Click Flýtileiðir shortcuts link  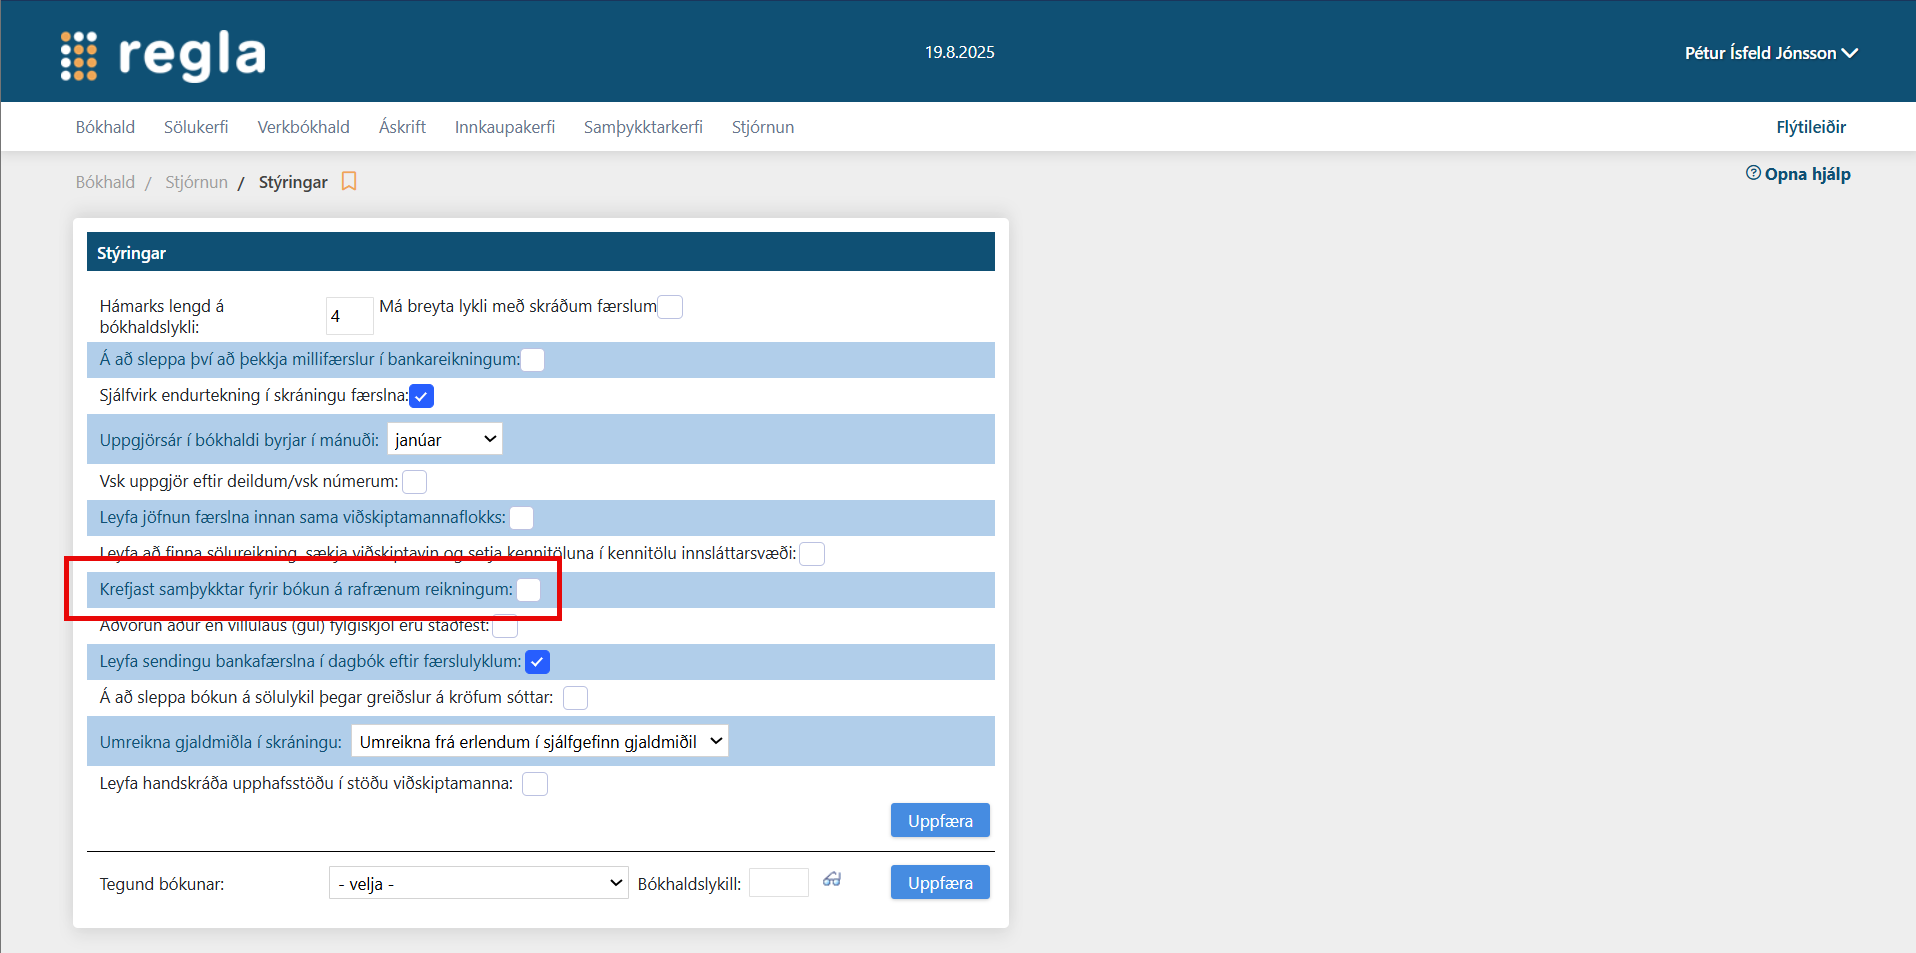click(x=1810, y=127)
